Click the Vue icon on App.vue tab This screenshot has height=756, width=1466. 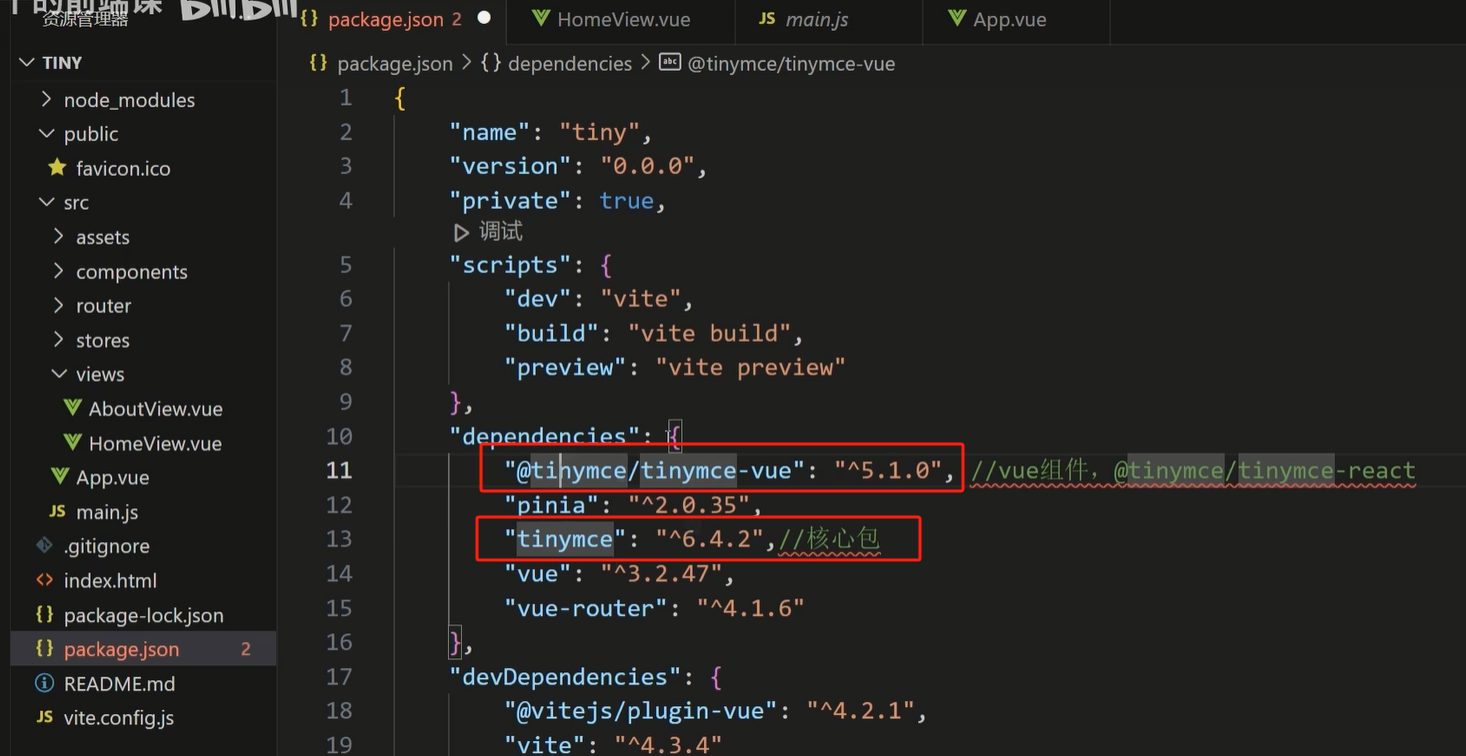click(956, 18)
